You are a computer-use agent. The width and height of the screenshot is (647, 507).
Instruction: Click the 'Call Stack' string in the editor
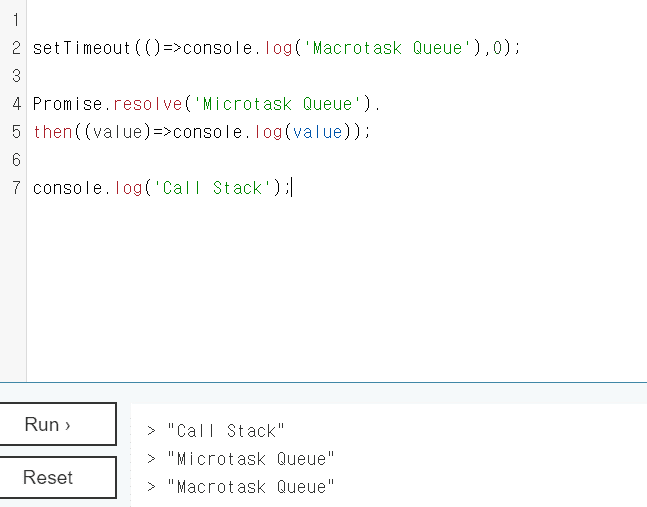(x=212, y=188)
